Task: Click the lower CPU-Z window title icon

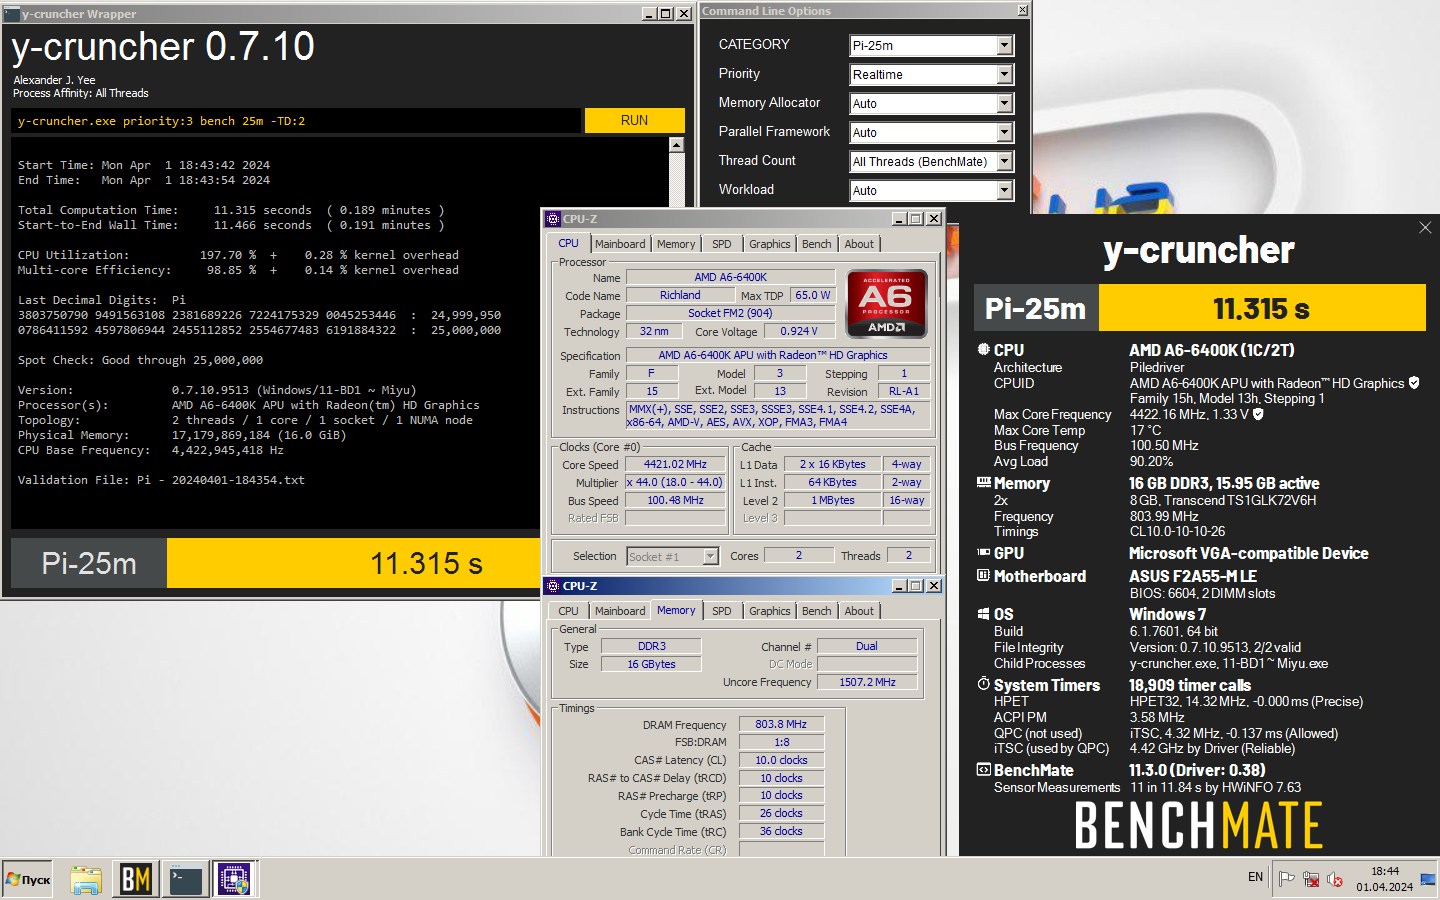Action: pos(553,586)
